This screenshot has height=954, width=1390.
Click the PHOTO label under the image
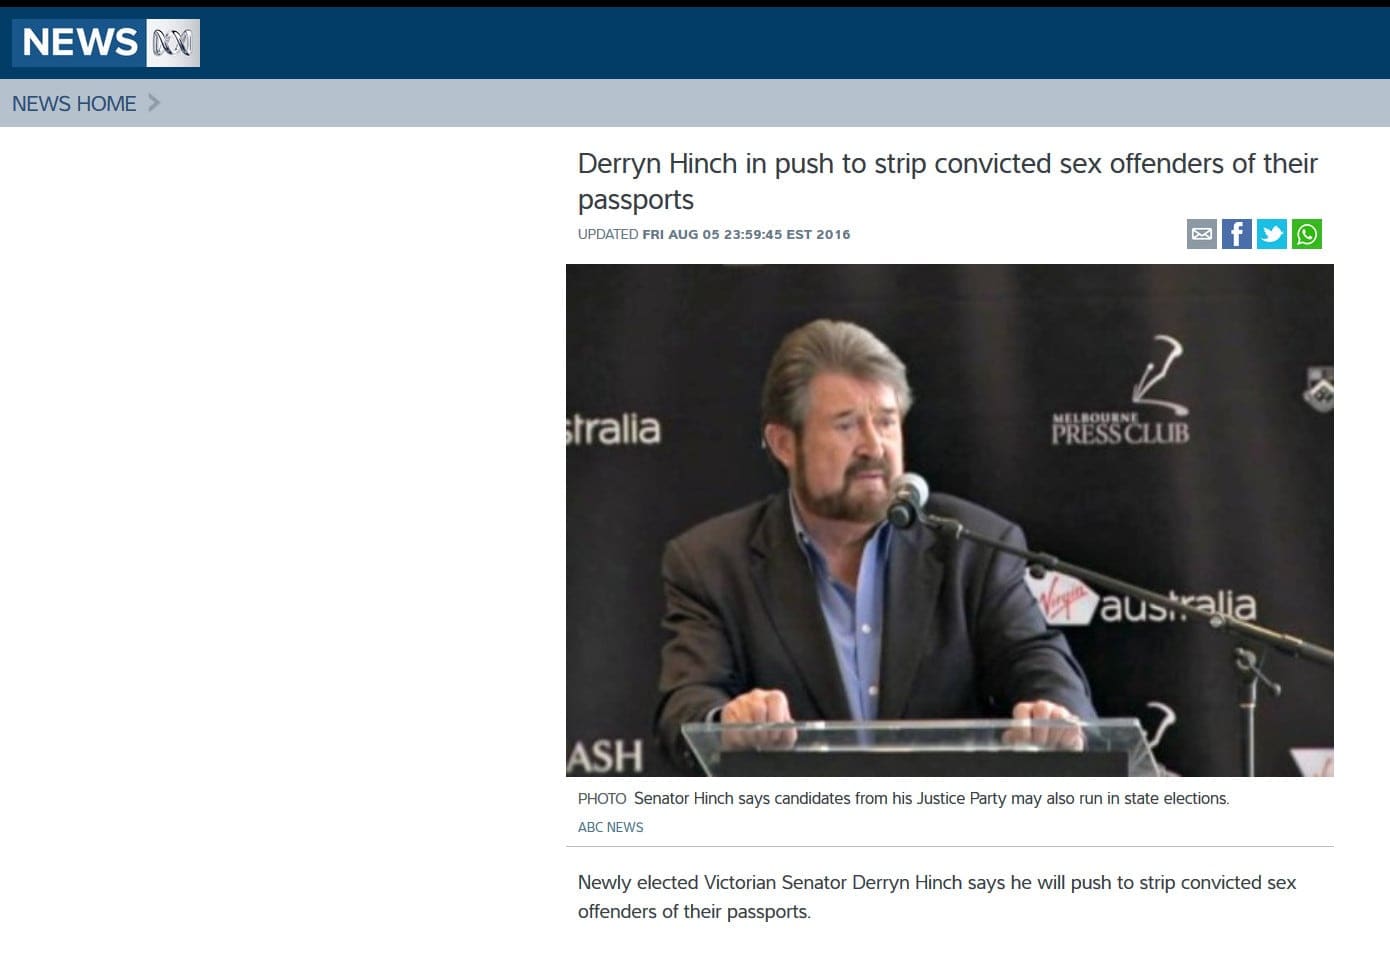tap(602, 798)
